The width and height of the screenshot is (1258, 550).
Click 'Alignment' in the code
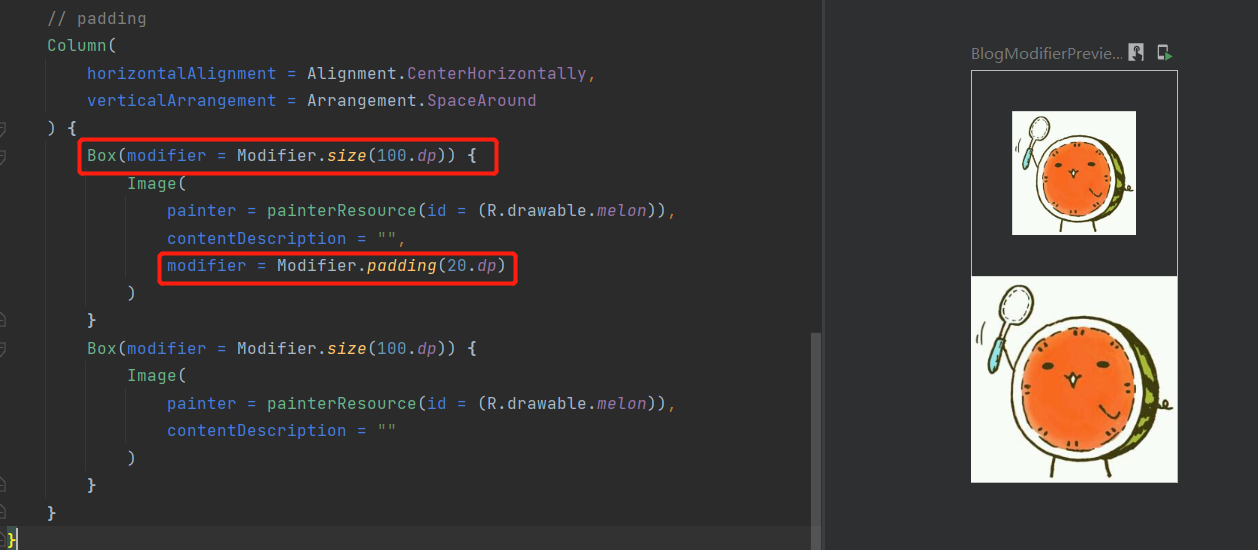pos(352,73)
